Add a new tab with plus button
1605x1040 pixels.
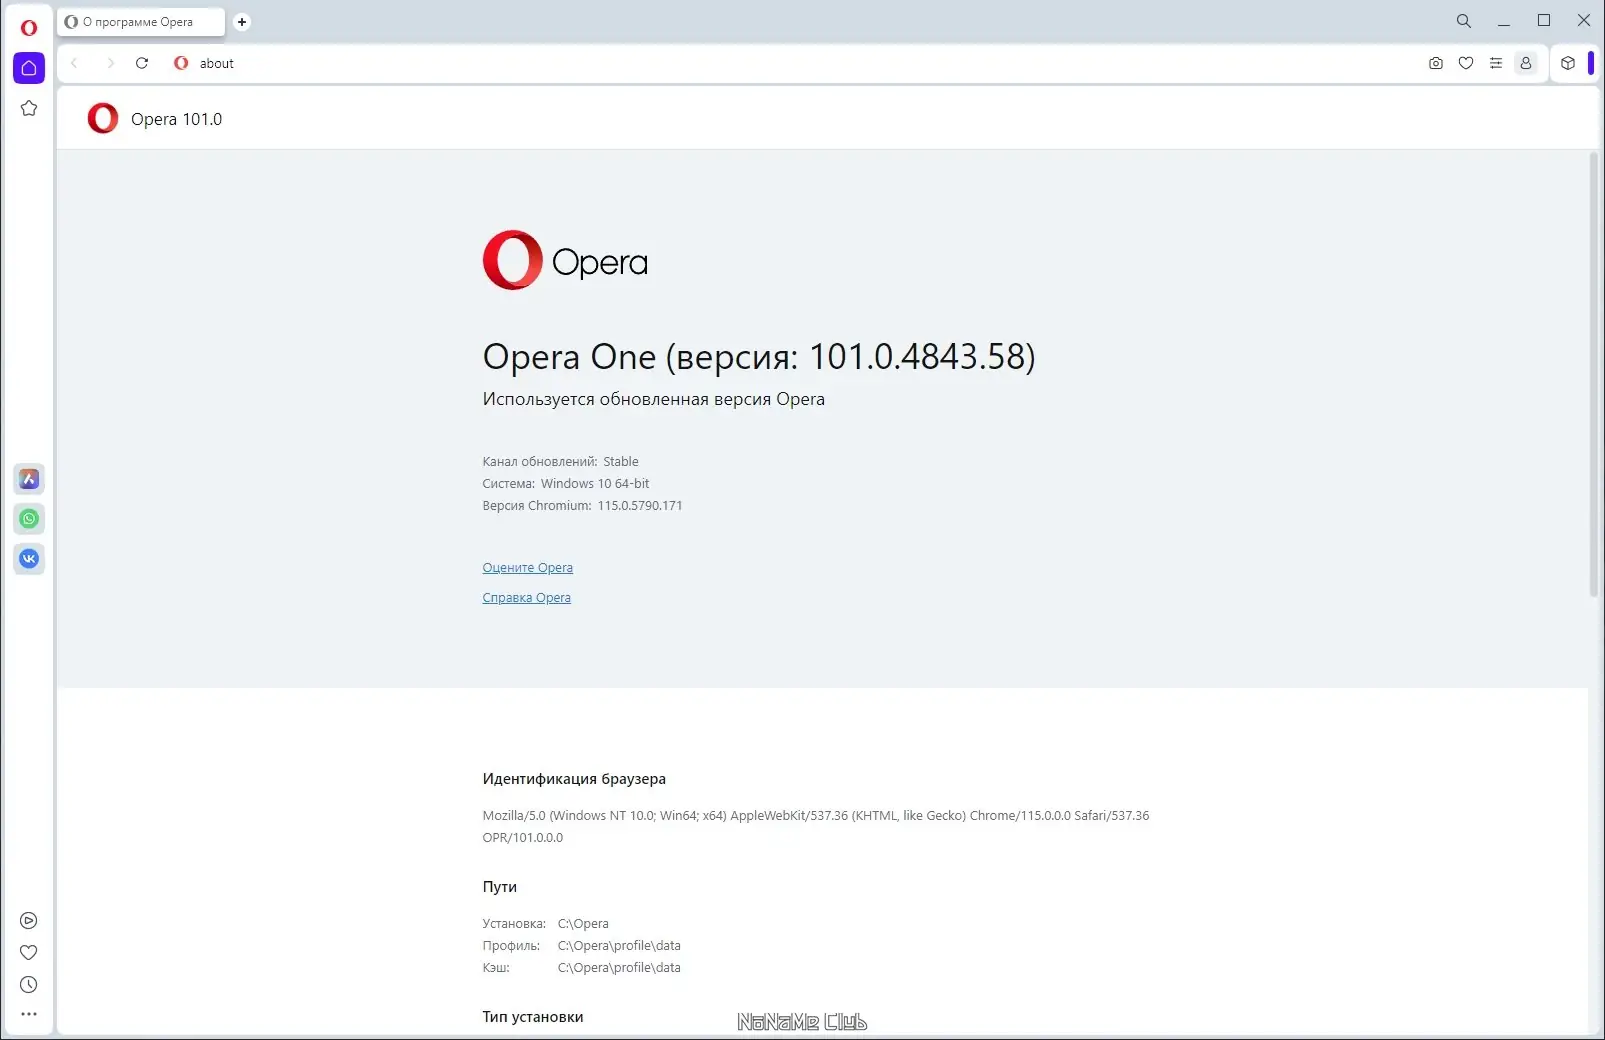click(242, 22)
